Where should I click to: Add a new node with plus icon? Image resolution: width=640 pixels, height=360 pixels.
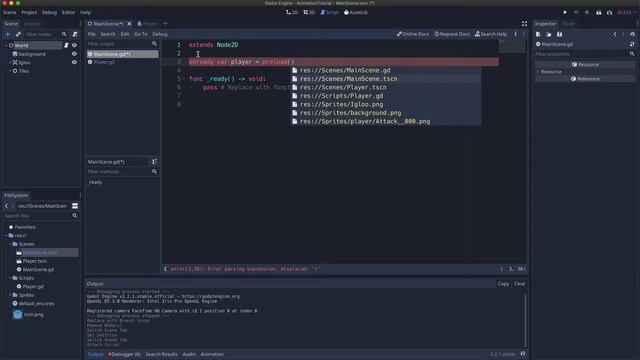8,35
